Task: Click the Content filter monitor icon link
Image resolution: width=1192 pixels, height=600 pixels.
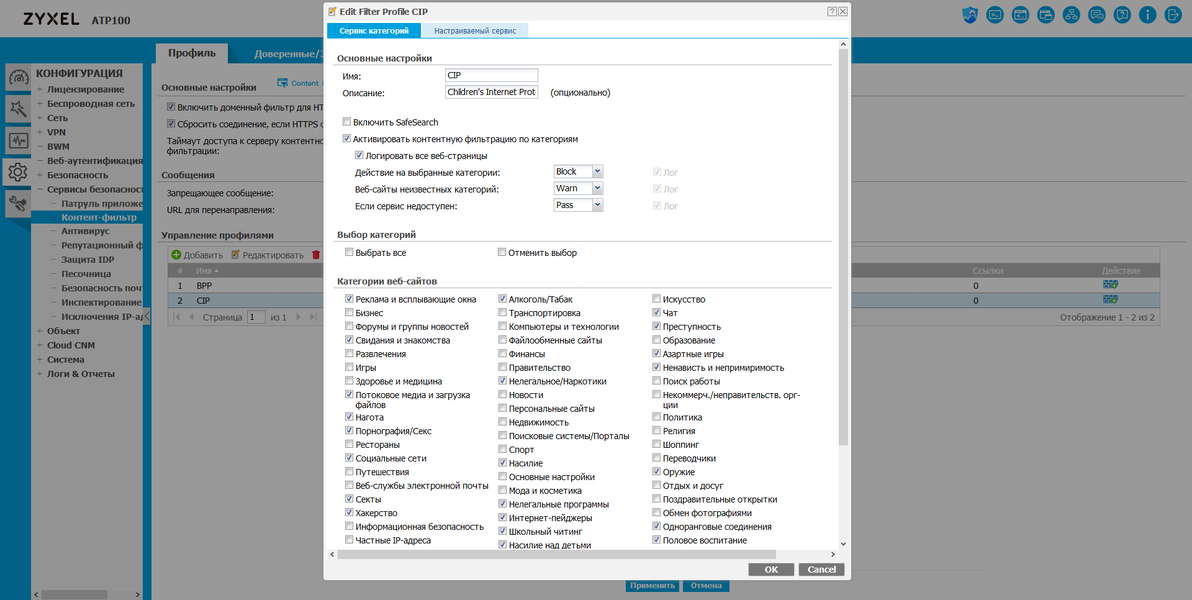Action: pos(282,83)
